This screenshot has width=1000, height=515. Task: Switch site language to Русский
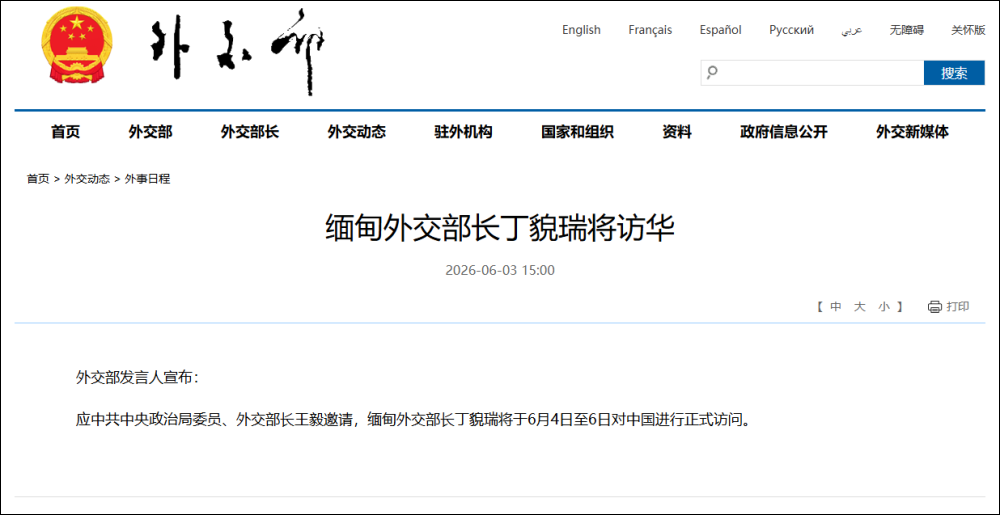pos(791,30)
